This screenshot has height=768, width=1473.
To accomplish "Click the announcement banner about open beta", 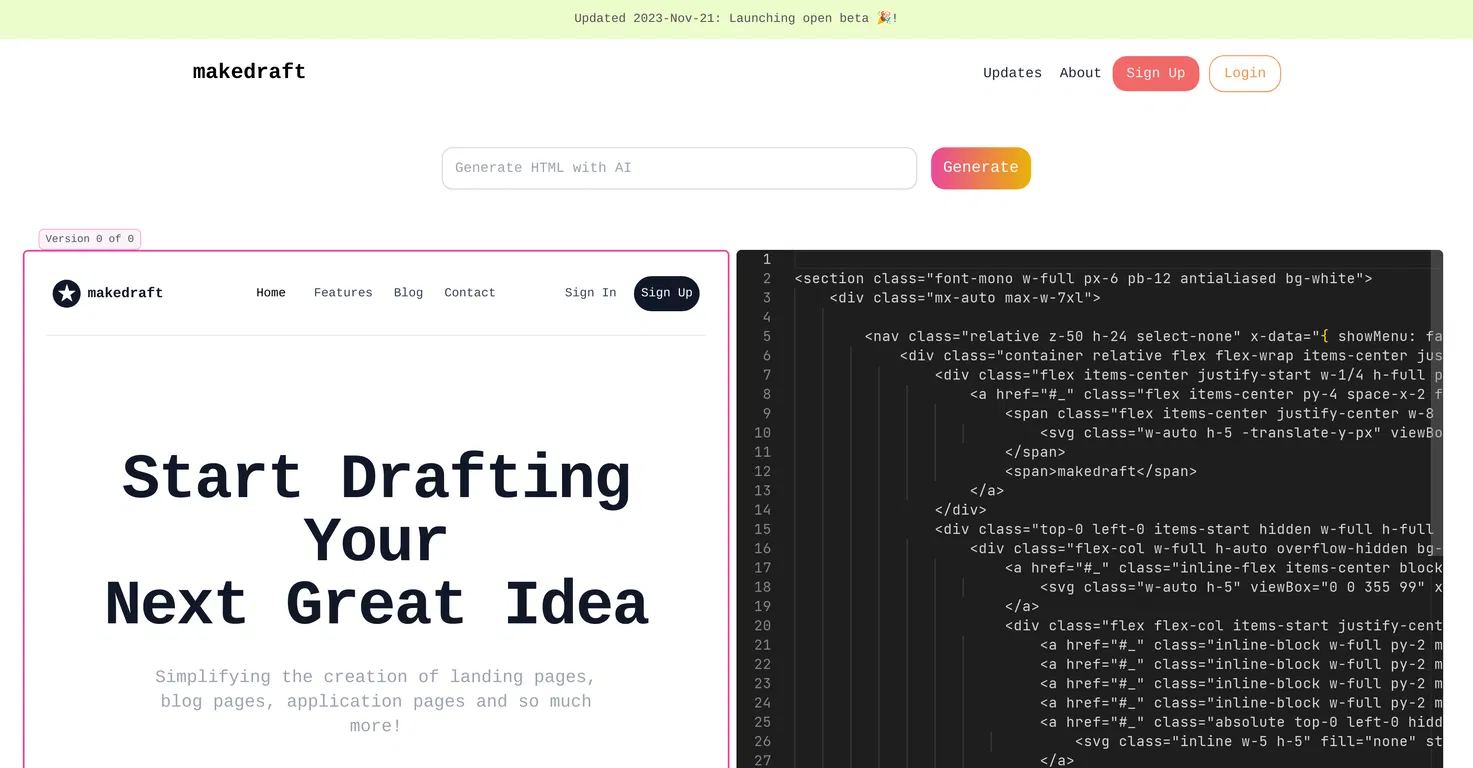I will (x=736, y=19).
